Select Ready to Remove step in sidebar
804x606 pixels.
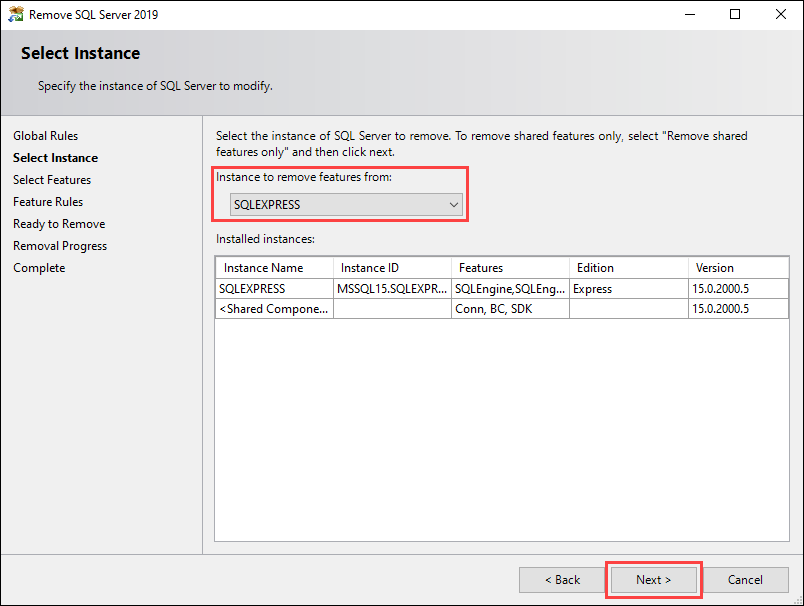click(59, 224)
